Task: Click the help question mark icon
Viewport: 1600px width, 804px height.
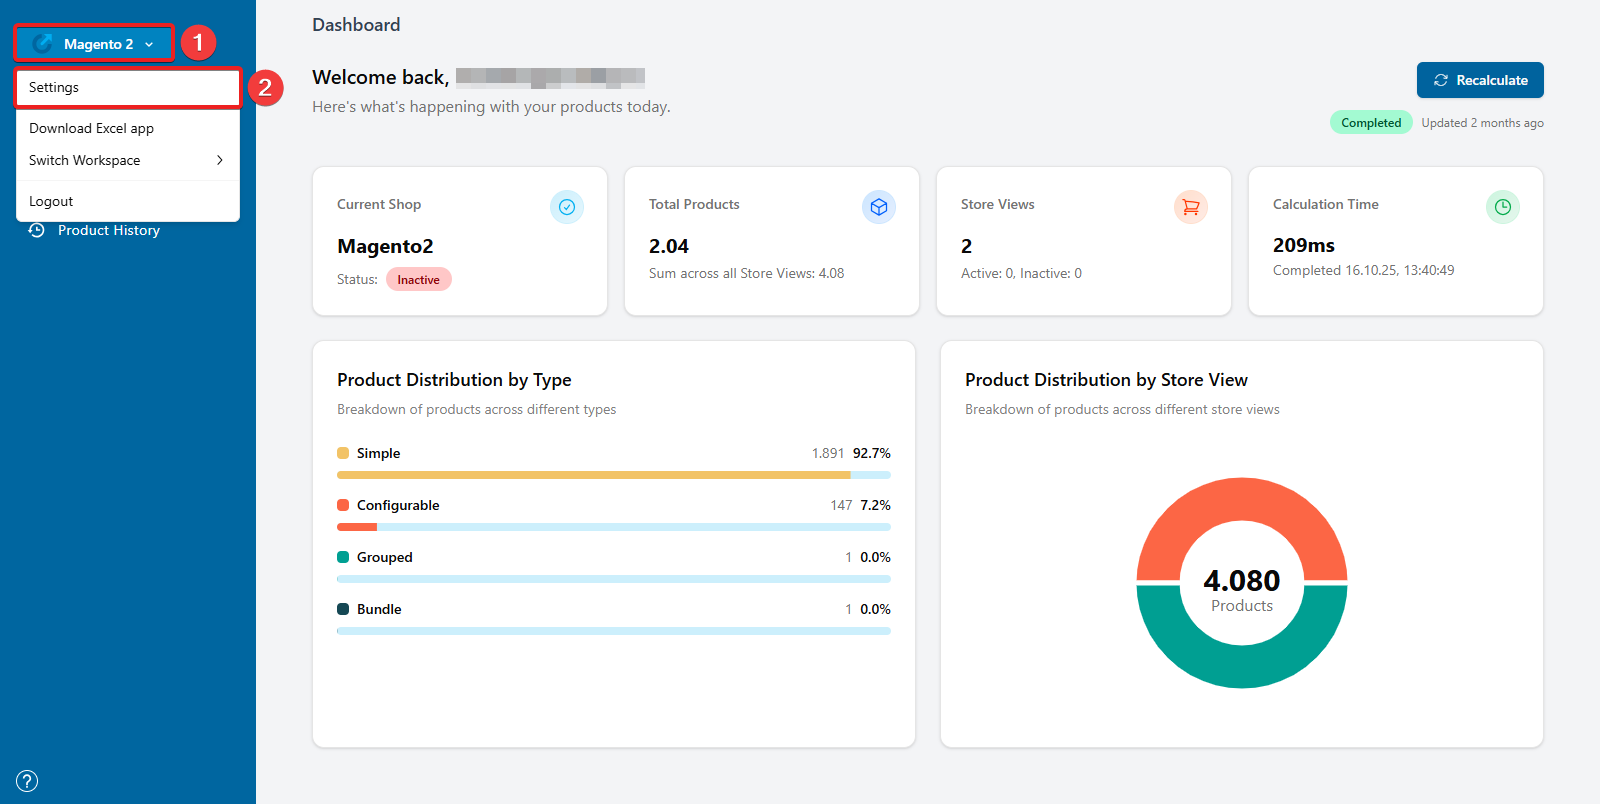Action: (28, 781)
